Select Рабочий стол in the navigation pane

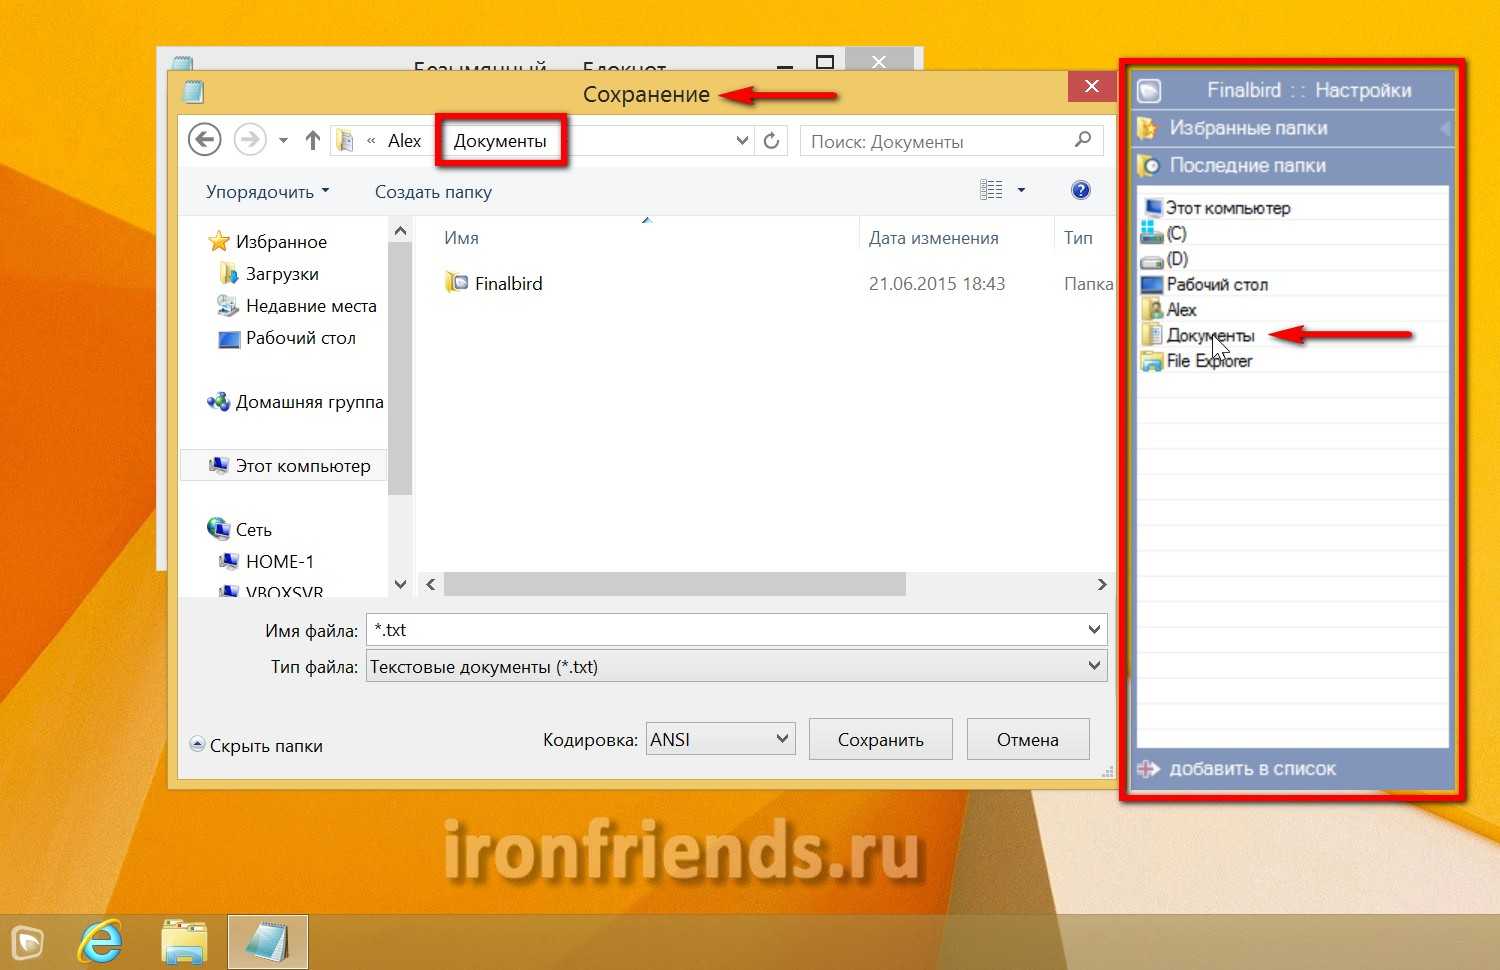coord(301,338)
